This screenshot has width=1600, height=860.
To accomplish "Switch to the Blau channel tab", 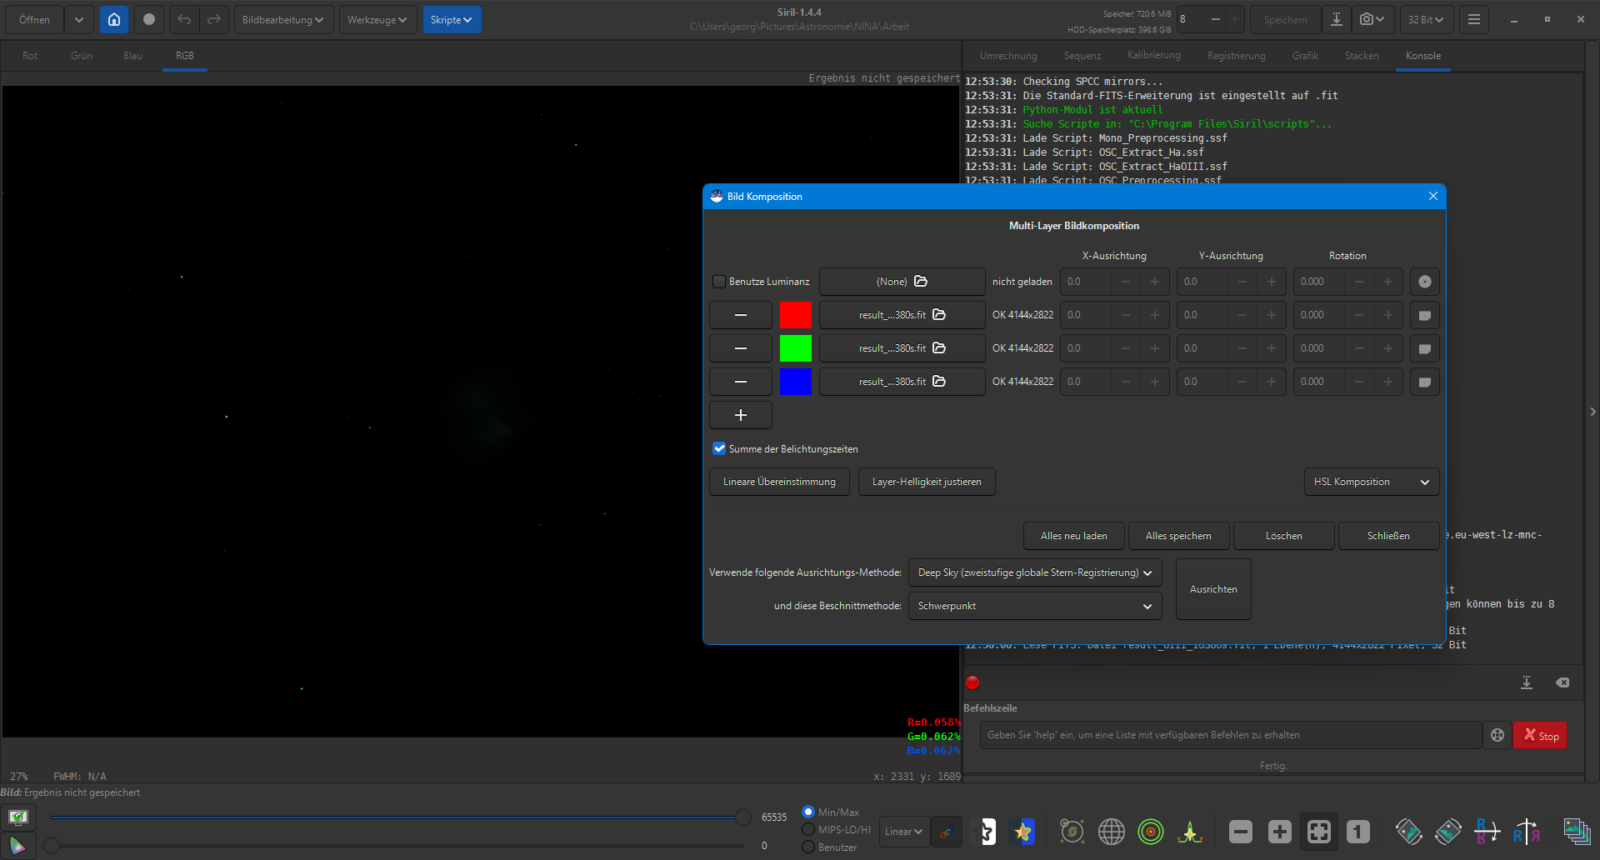I will (133, 56).
